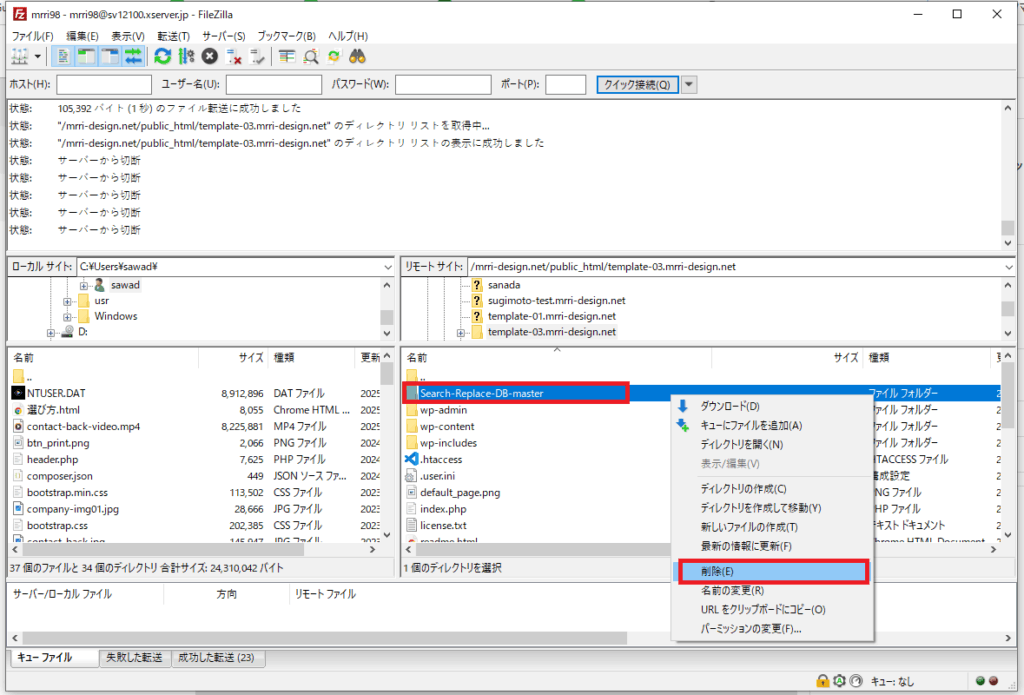Select 削除(E) in the context menu

[x=771, y=571]
